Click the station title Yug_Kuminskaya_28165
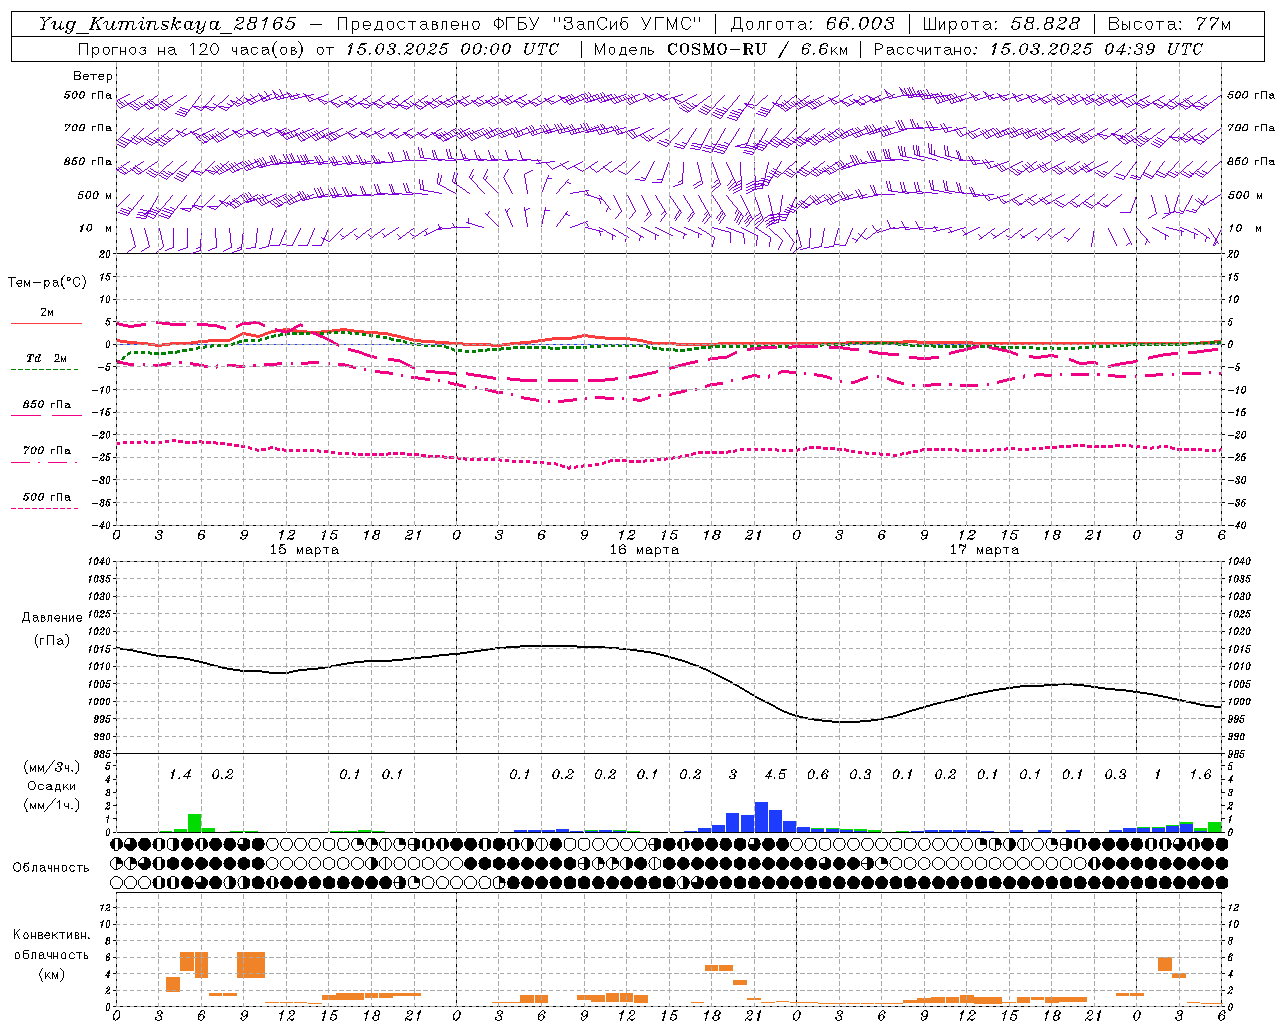This screenshot has width=1280, height=1024. point(167,24)
